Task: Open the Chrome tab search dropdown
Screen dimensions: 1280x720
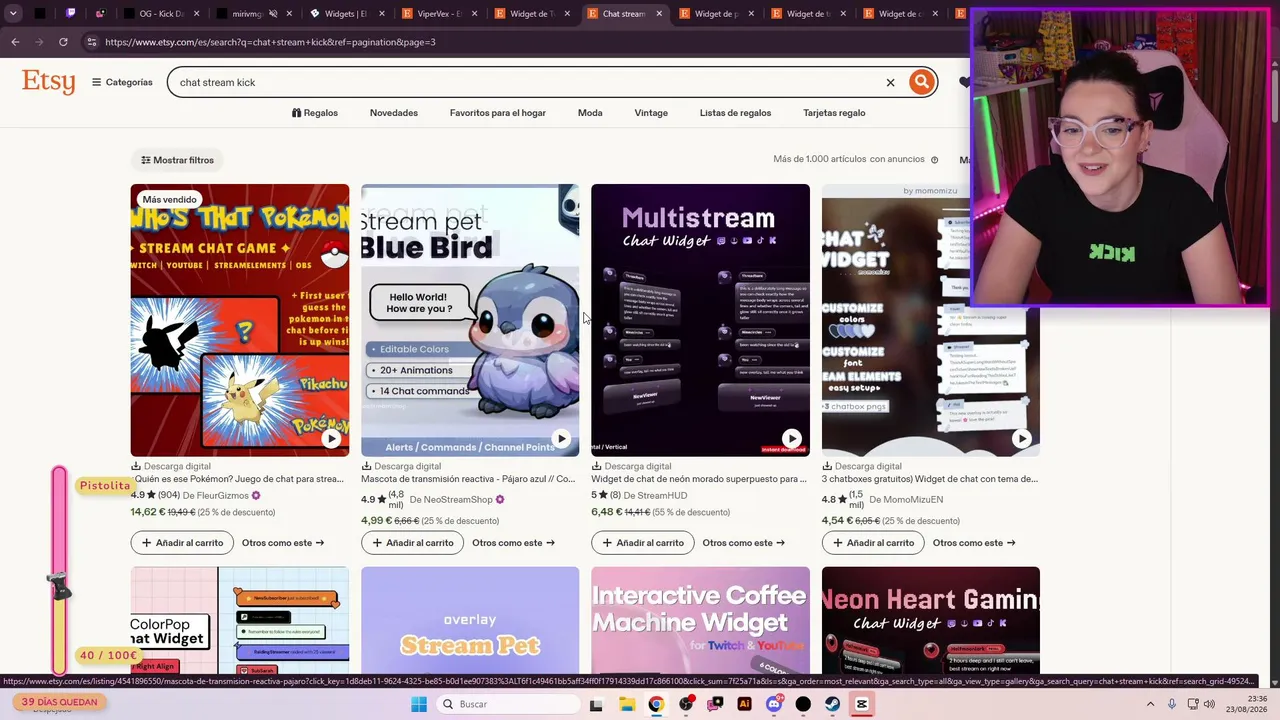Action: pyautogui.click(x=13, y=14)
